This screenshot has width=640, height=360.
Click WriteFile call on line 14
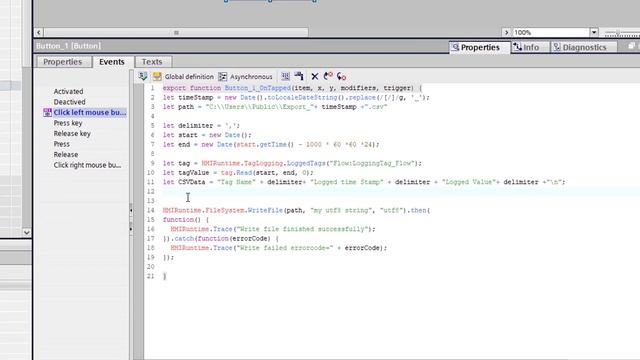point(296,211)
